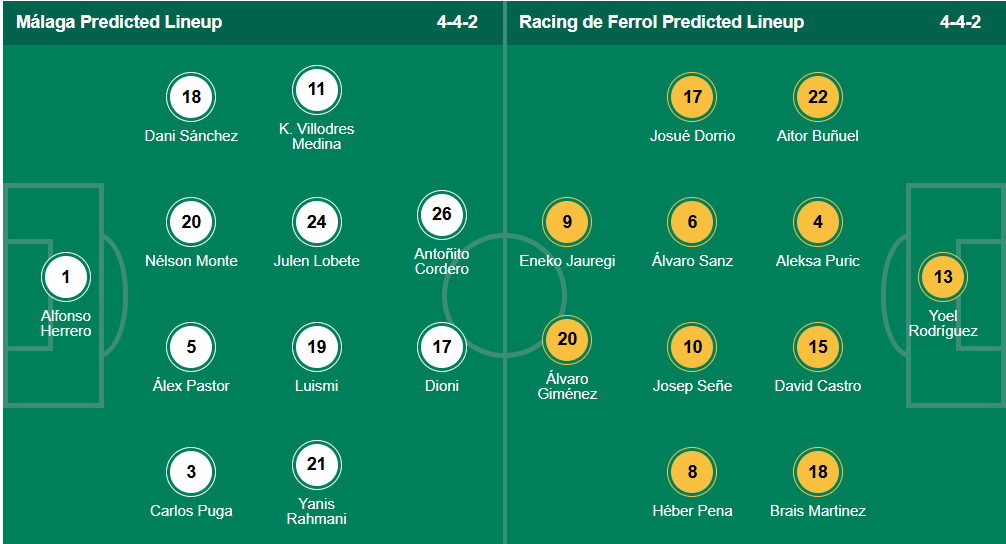Open the Álvaro Sanz player name
This screenshot has height=544, width=1006.
[x=692, y=261]
